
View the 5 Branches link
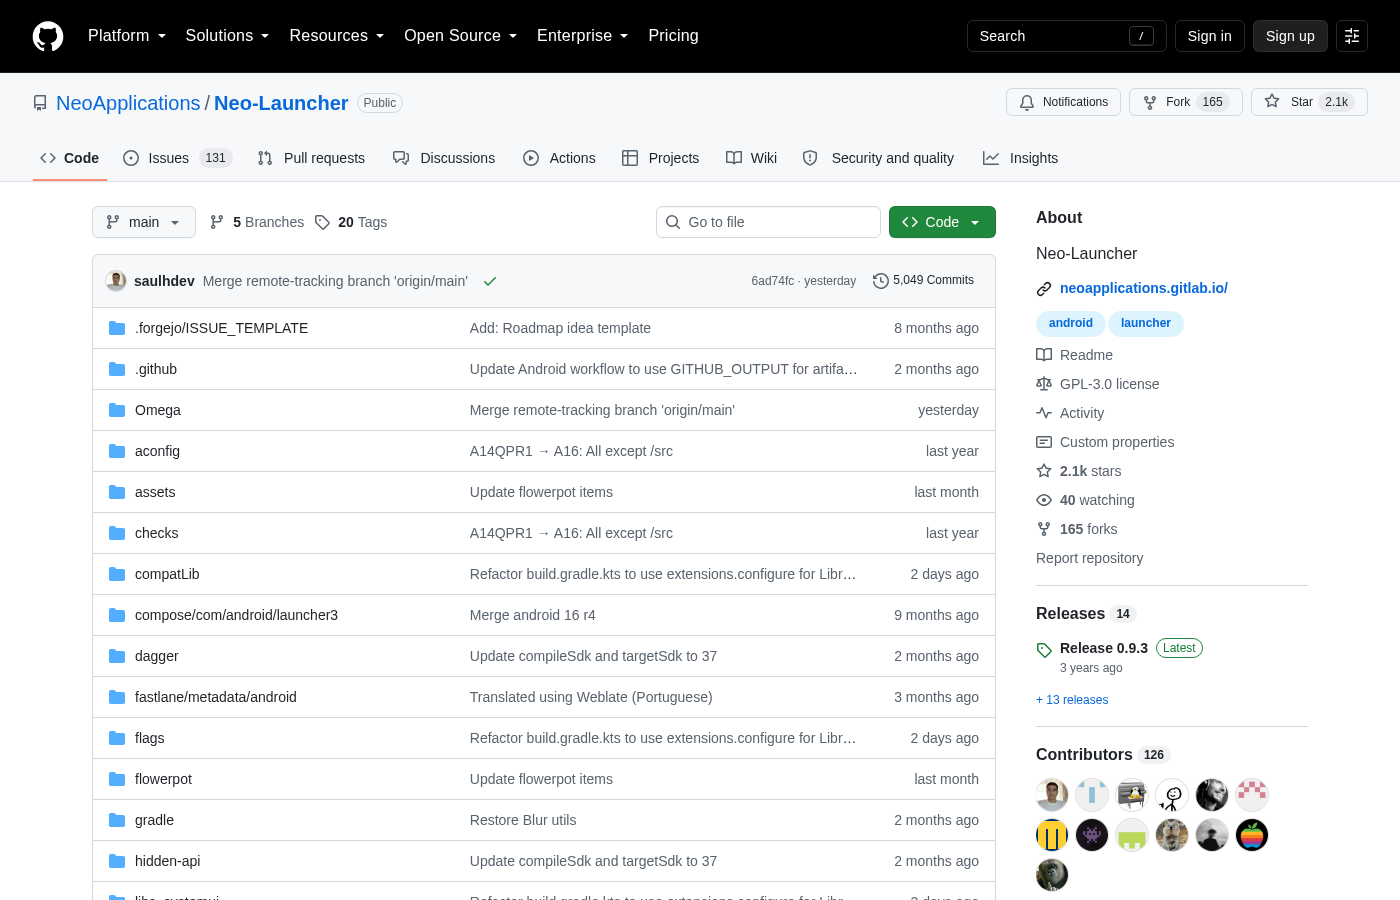257,222
